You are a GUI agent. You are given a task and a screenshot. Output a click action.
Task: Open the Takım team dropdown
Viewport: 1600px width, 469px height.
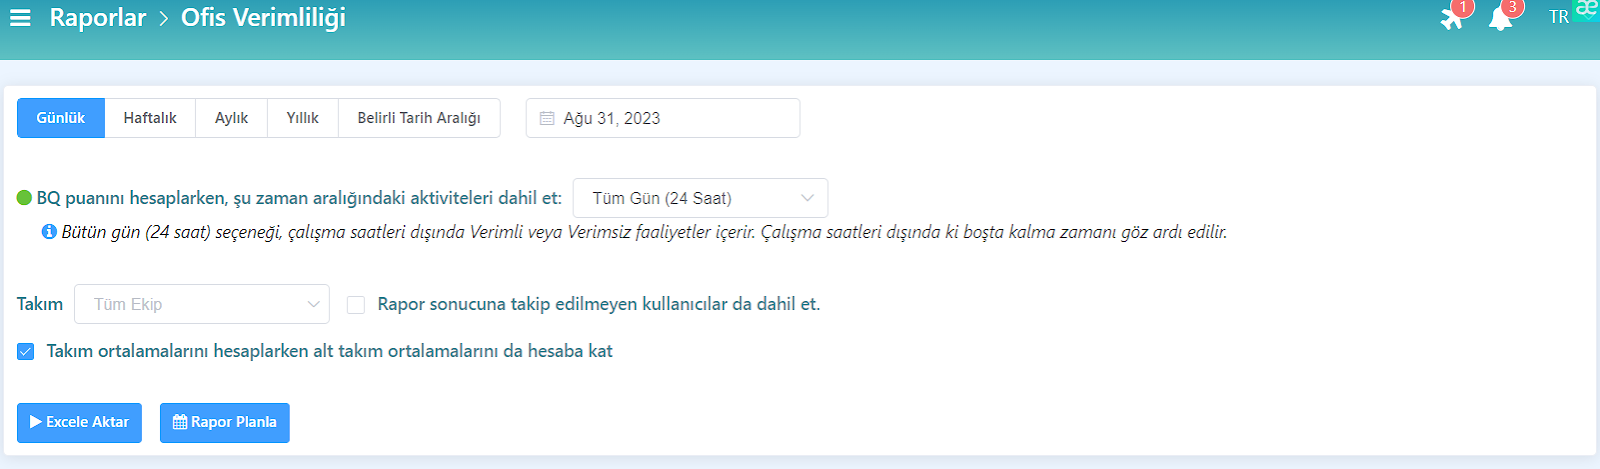[202, 304]
